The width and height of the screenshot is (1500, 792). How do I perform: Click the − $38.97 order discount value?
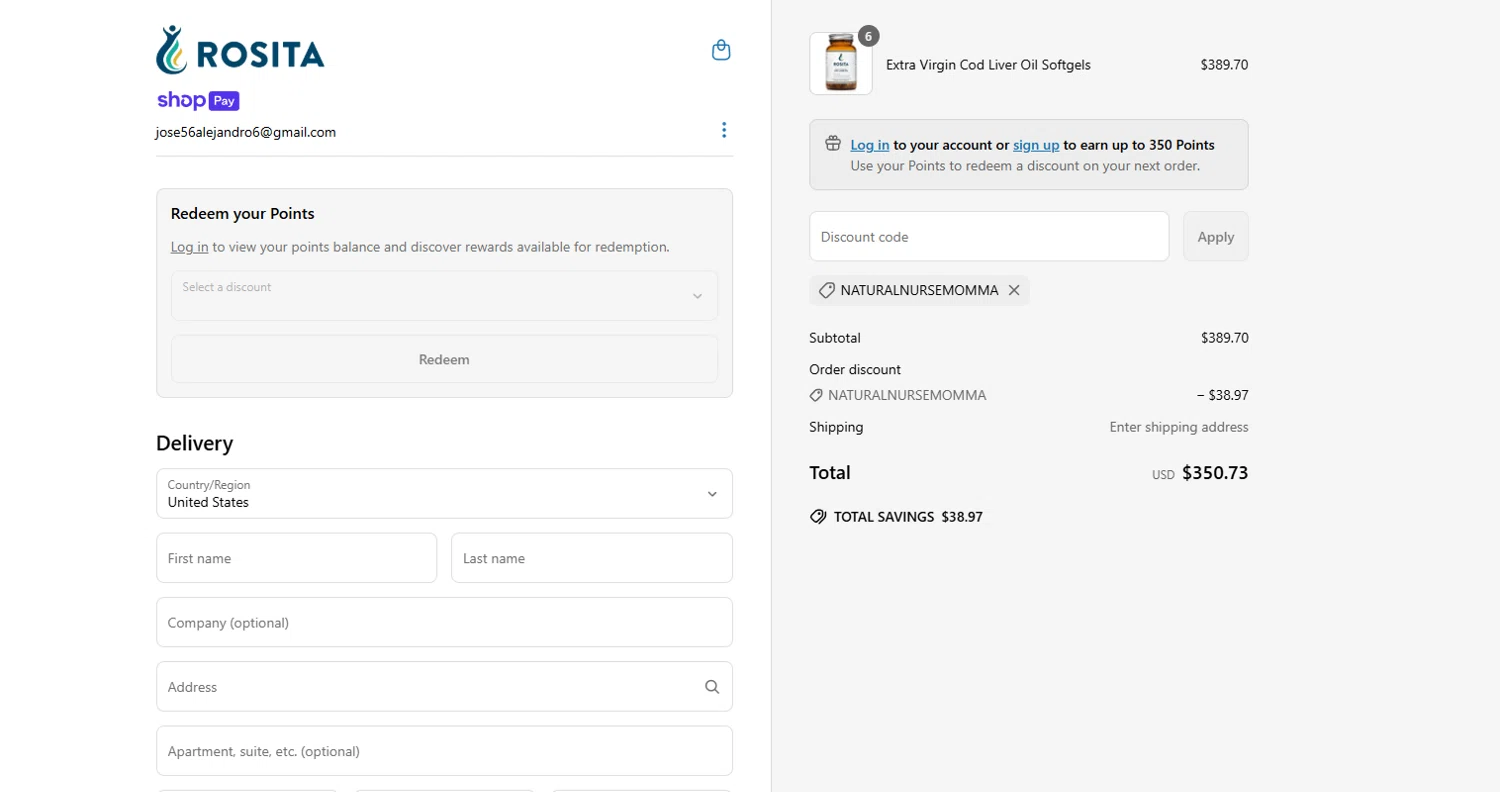(x=1222, y=395)
